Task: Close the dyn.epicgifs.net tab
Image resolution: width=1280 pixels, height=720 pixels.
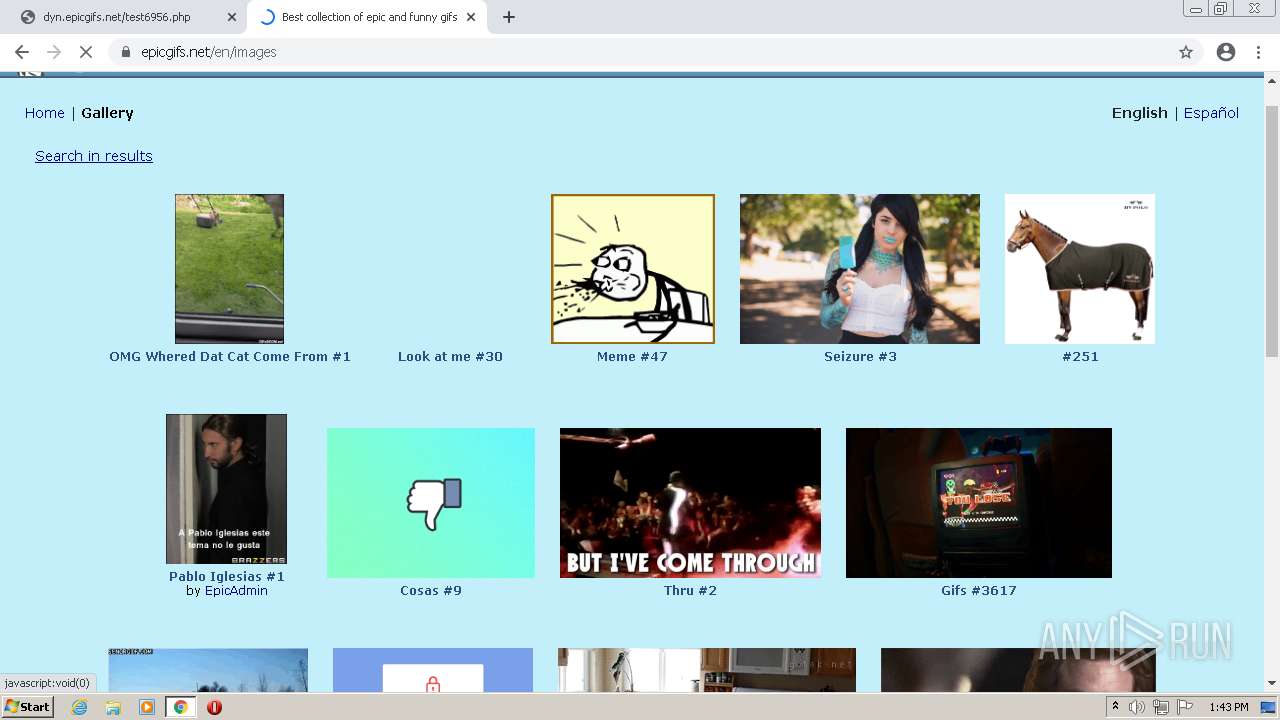Action: click(x=232, y=17)
